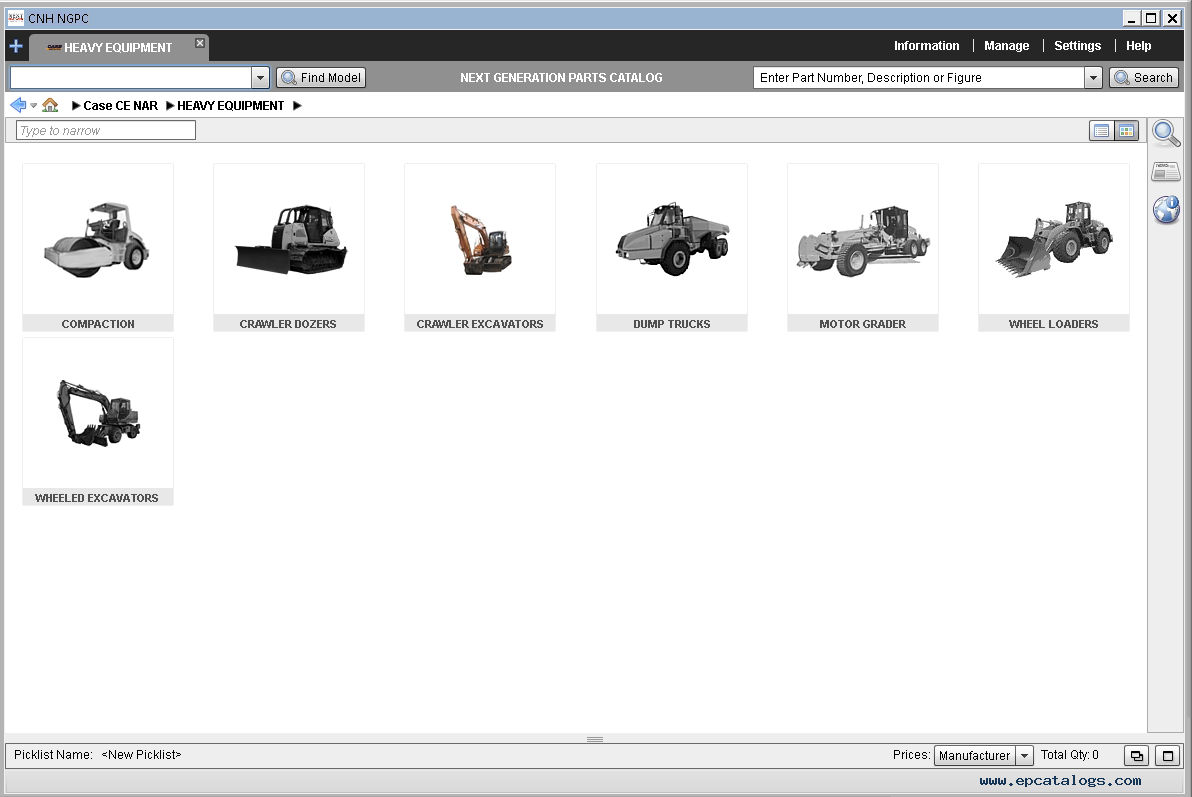The height and width of the screenshot is (797, 1192).
Task: Open the Manage menu
Action: point(1007,46)
